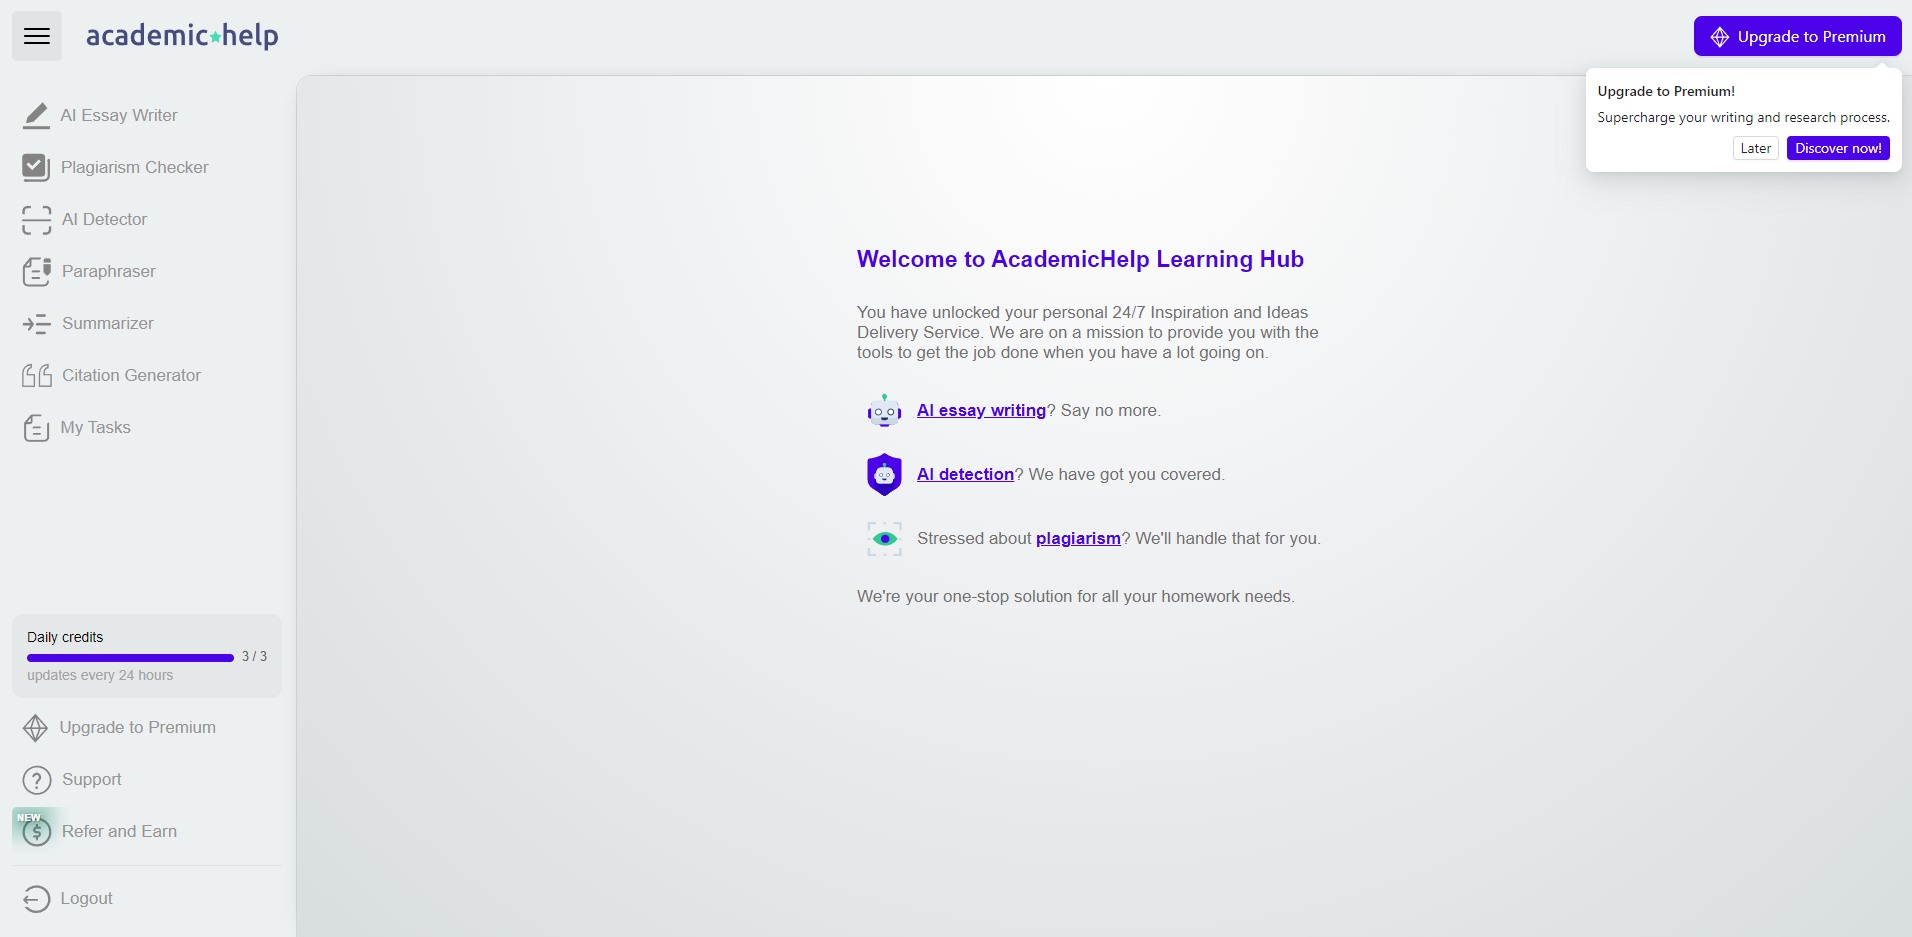
Task: Click the 3 / 3 credits counter
Action: 254,657
